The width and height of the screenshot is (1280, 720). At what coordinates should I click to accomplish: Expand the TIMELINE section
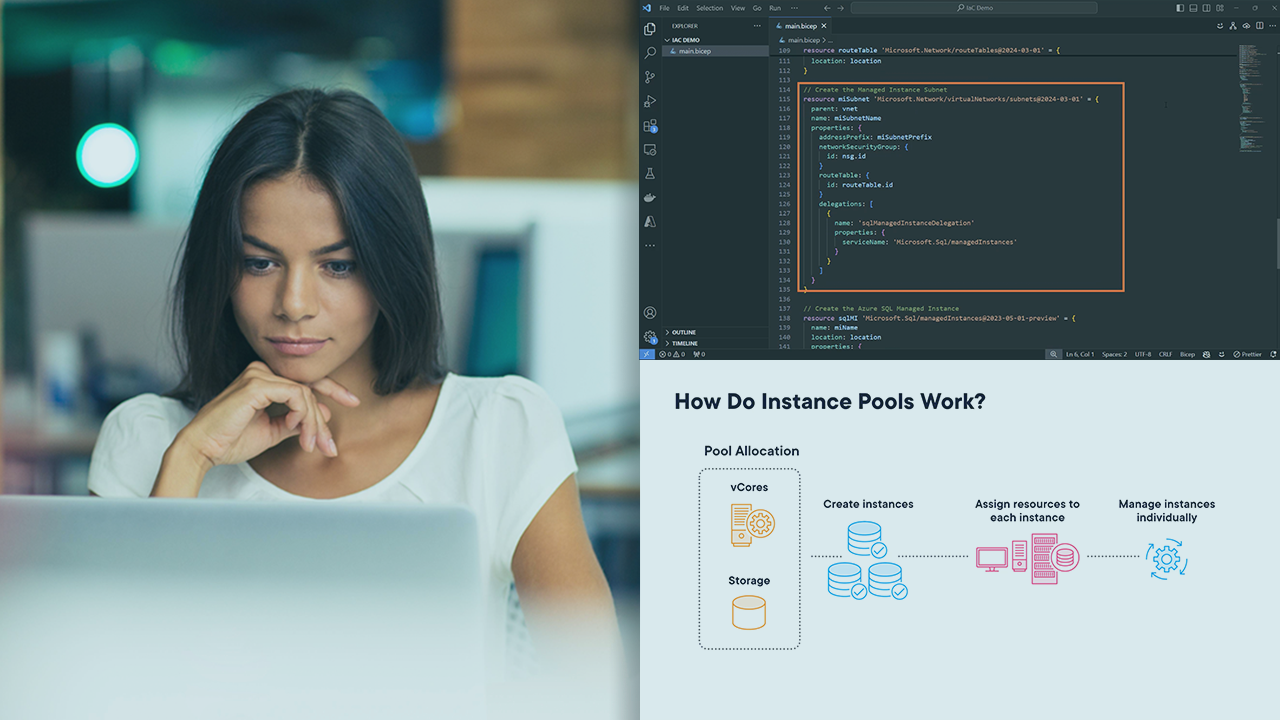pos(685,343)
